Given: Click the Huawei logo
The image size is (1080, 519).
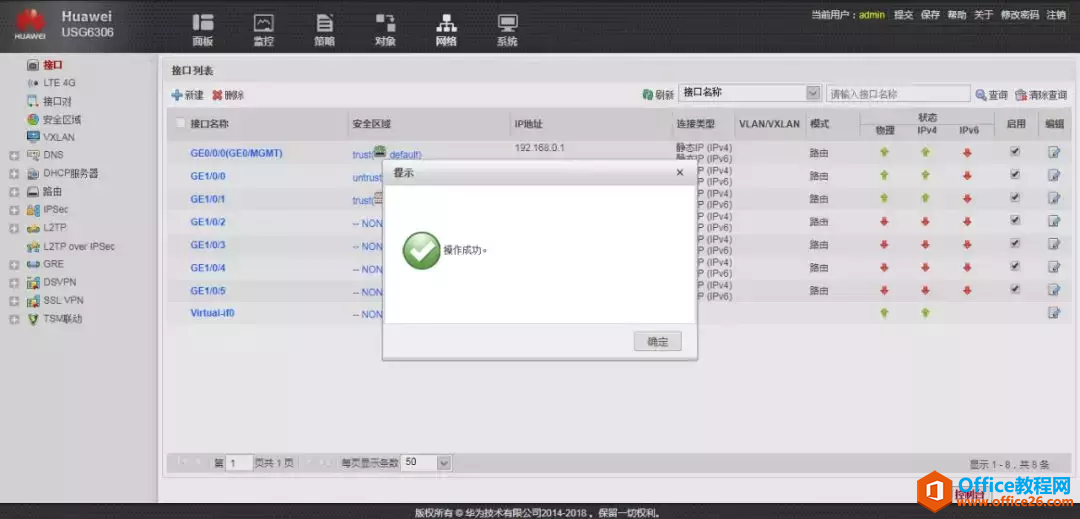Looking at the screenshot, I should tap(30, 24).
